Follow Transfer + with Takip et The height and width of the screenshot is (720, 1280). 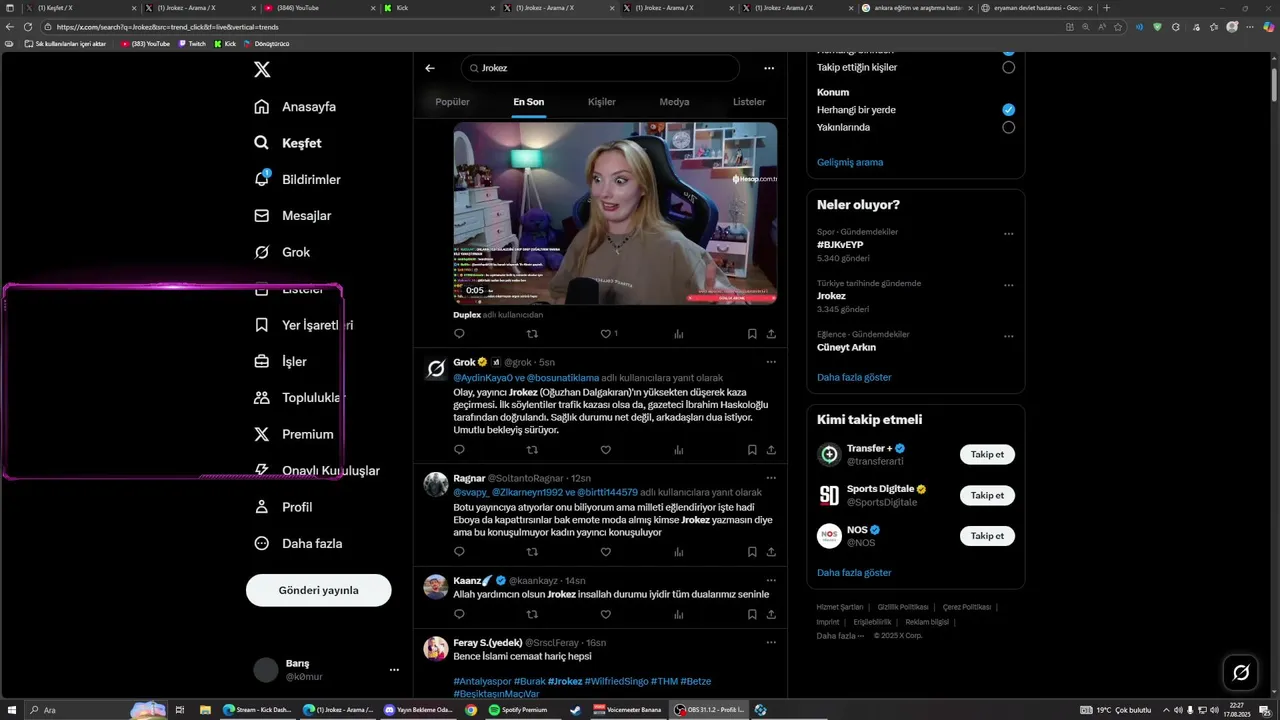987,454
